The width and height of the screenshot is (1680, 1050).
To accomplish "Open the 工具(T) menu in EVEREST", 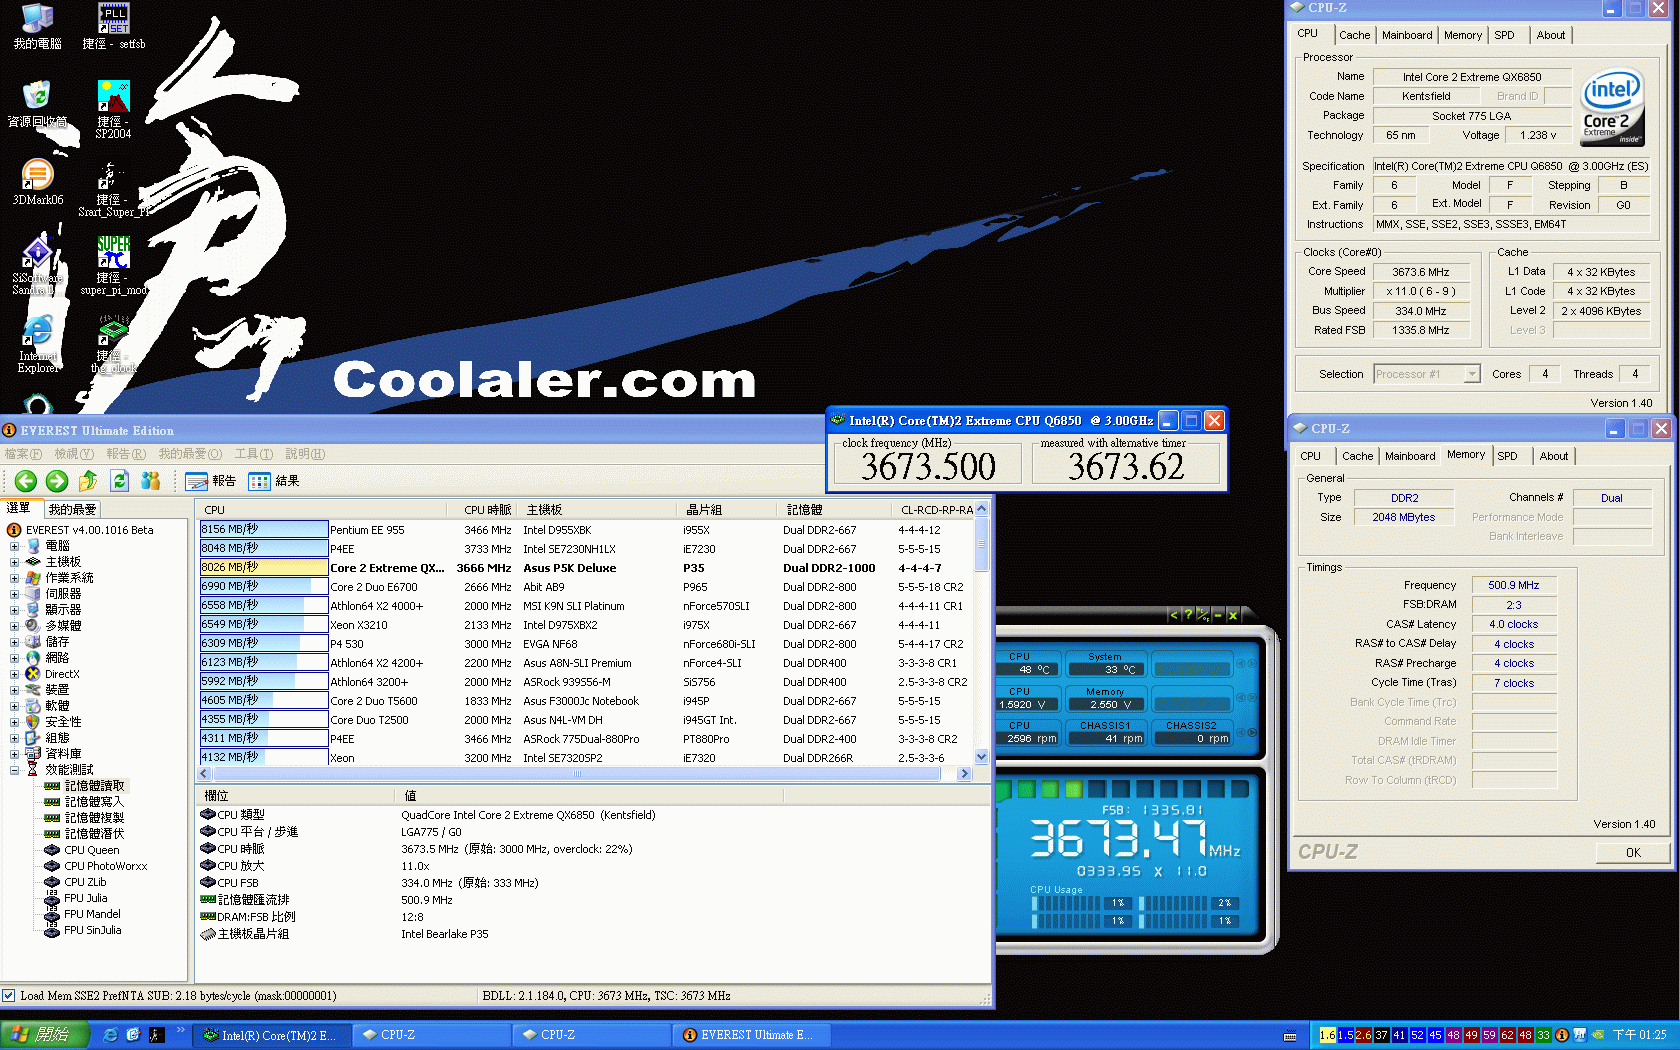I will coord(253,454).
